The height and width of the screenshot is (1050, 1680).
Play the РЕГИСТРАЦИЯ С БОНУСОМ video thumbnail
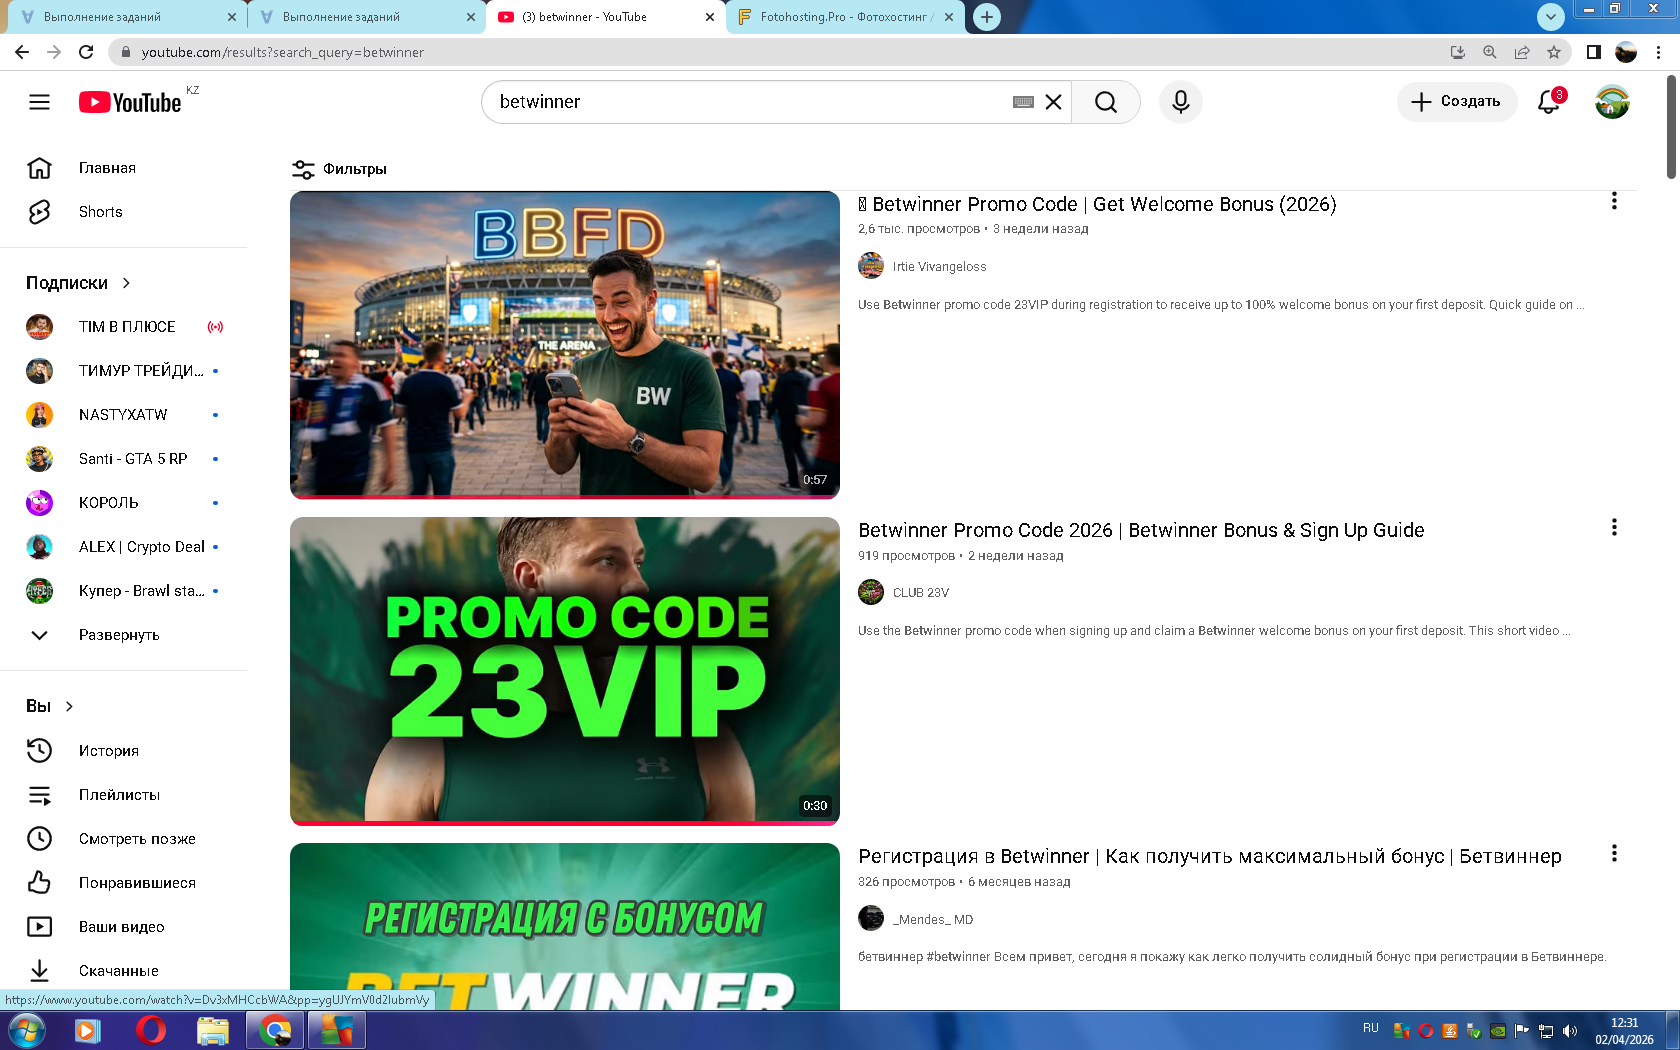pos(565,926)
